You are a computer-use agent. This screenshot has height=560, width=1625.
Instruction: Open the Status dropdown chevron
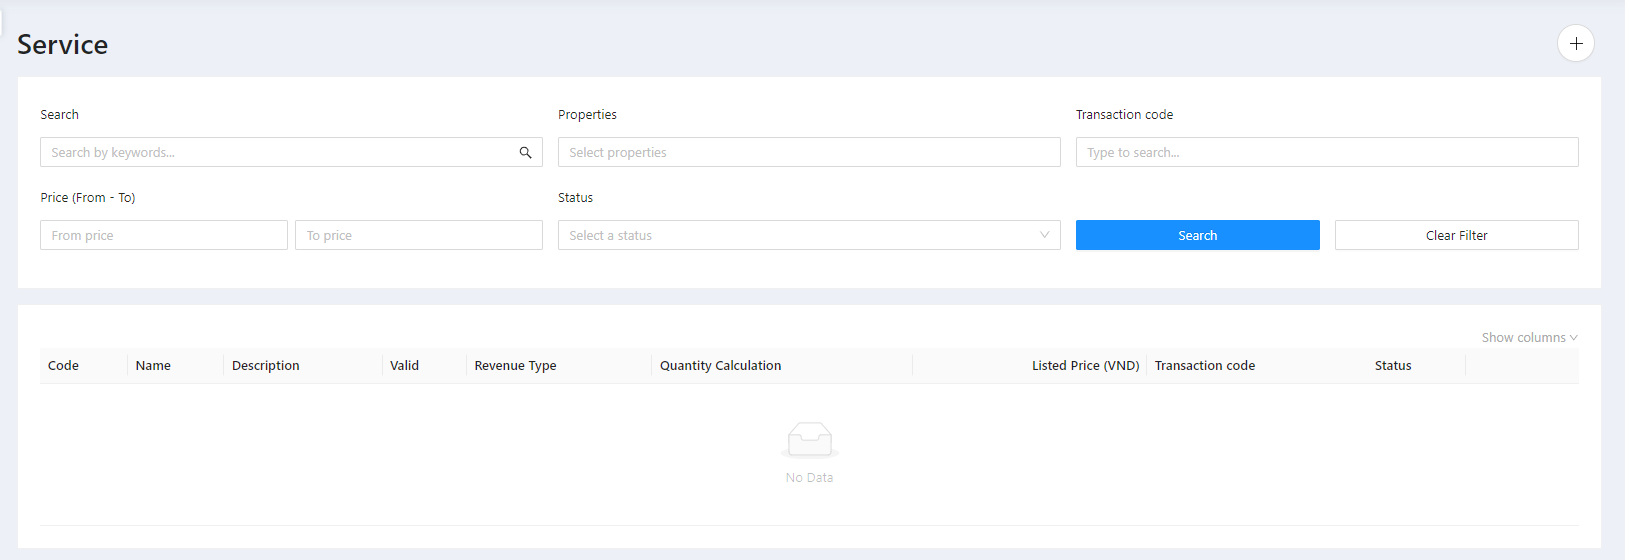point(1044,235)
